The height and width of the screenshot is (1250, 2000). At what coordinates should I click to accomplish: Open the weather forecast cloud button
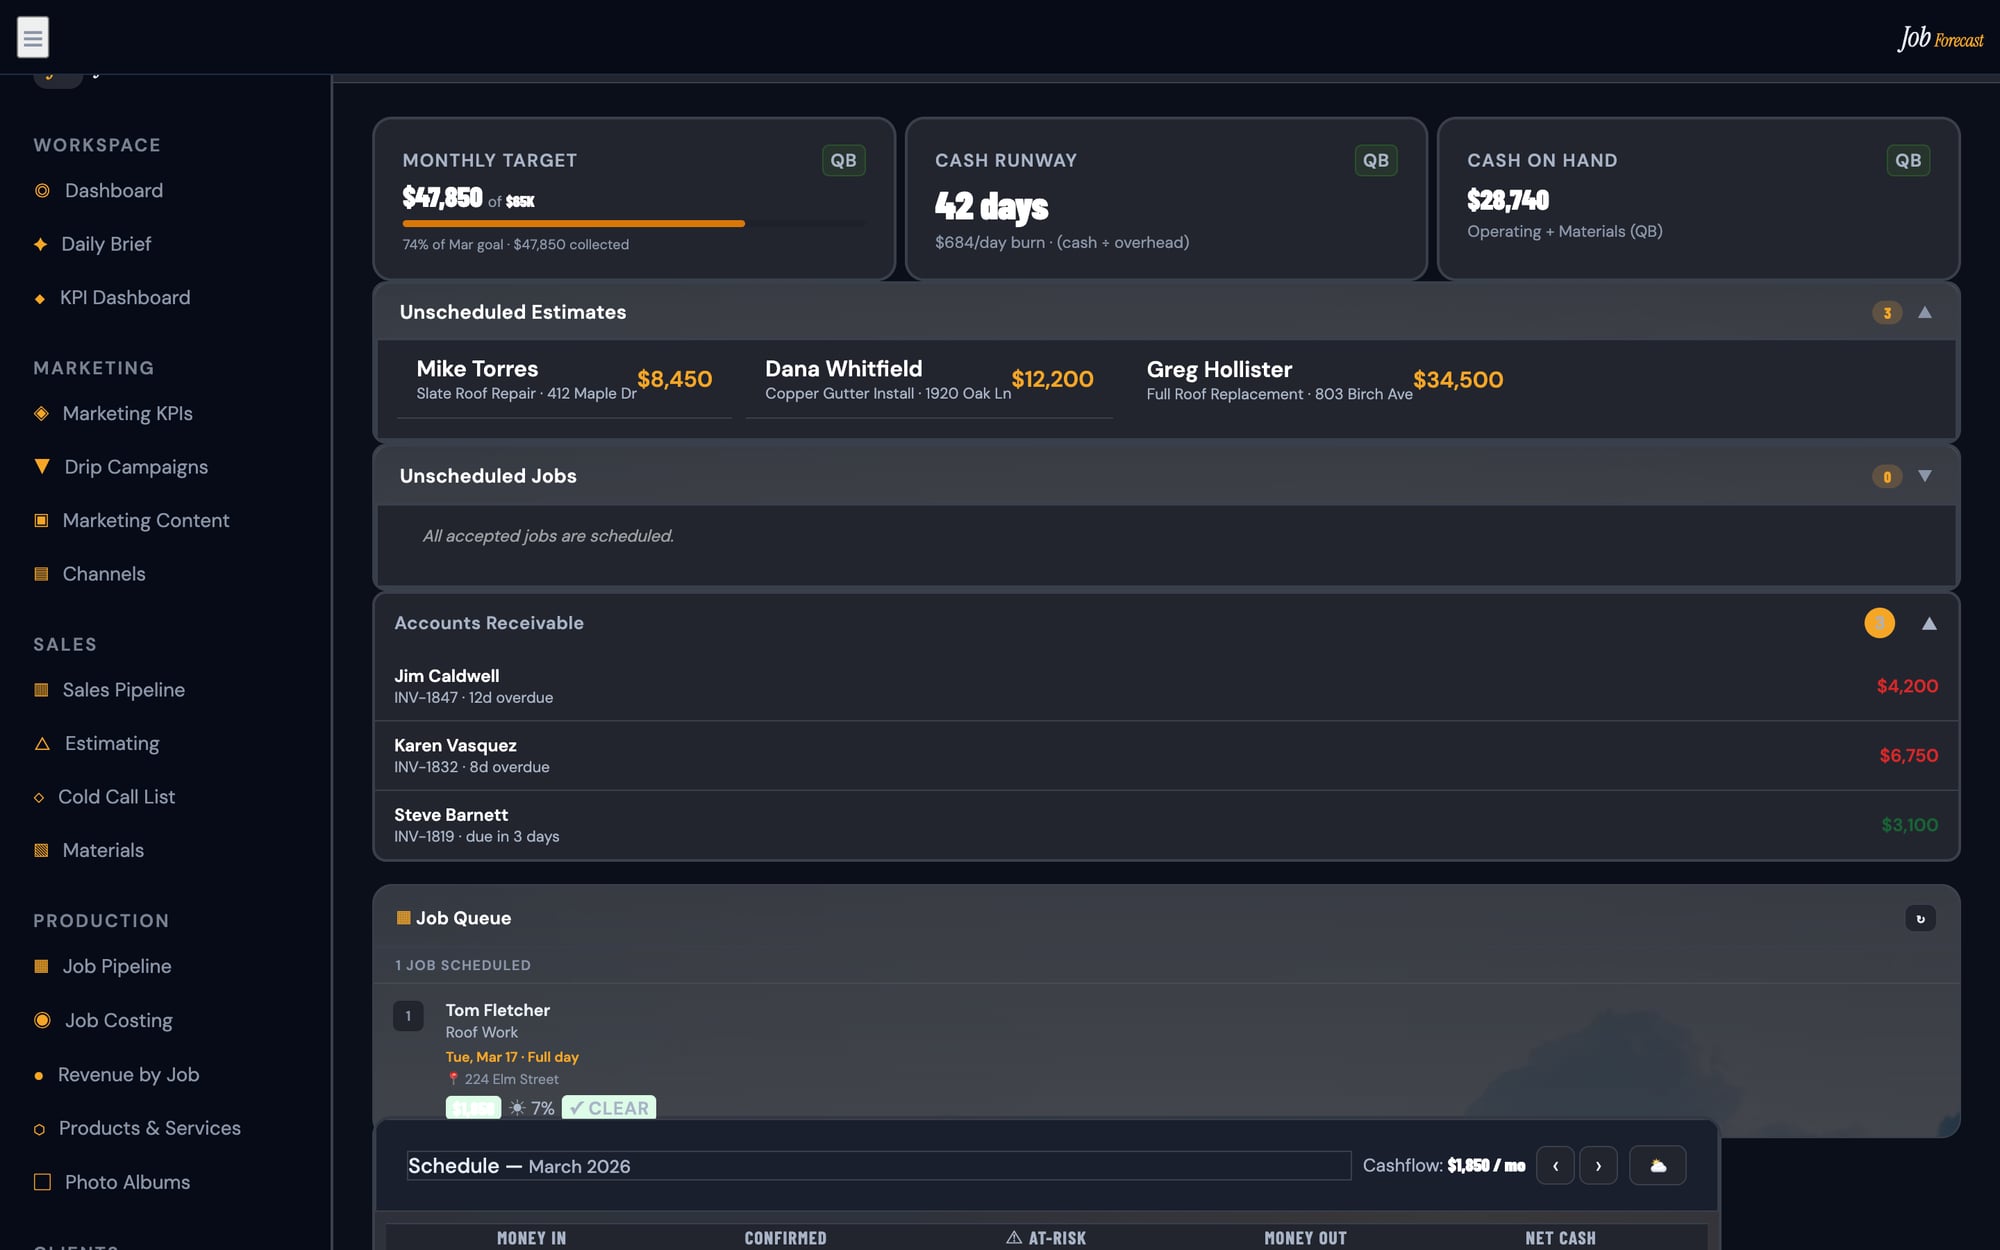[x=1658, y=1165]
